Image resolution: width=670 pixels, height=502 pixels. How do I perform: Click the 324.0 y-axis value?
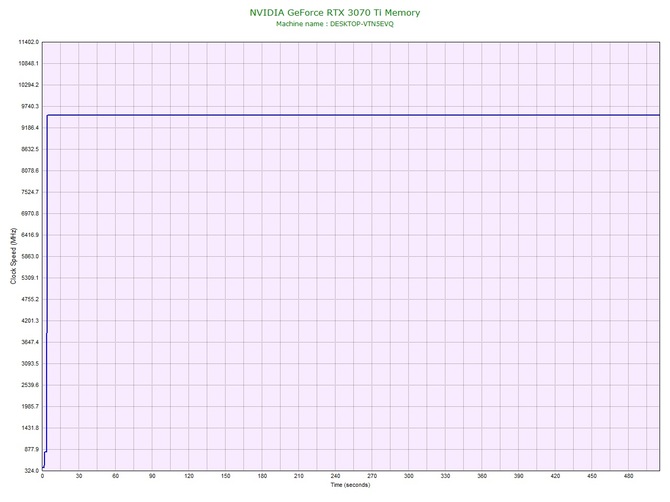pos(31,471)
